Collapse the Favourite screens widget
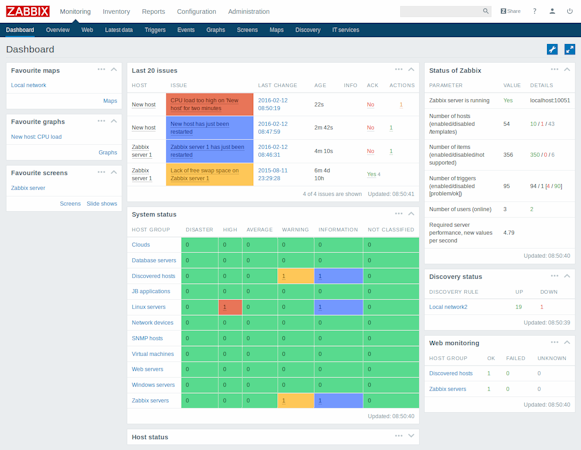 click(x=114, y=172)
